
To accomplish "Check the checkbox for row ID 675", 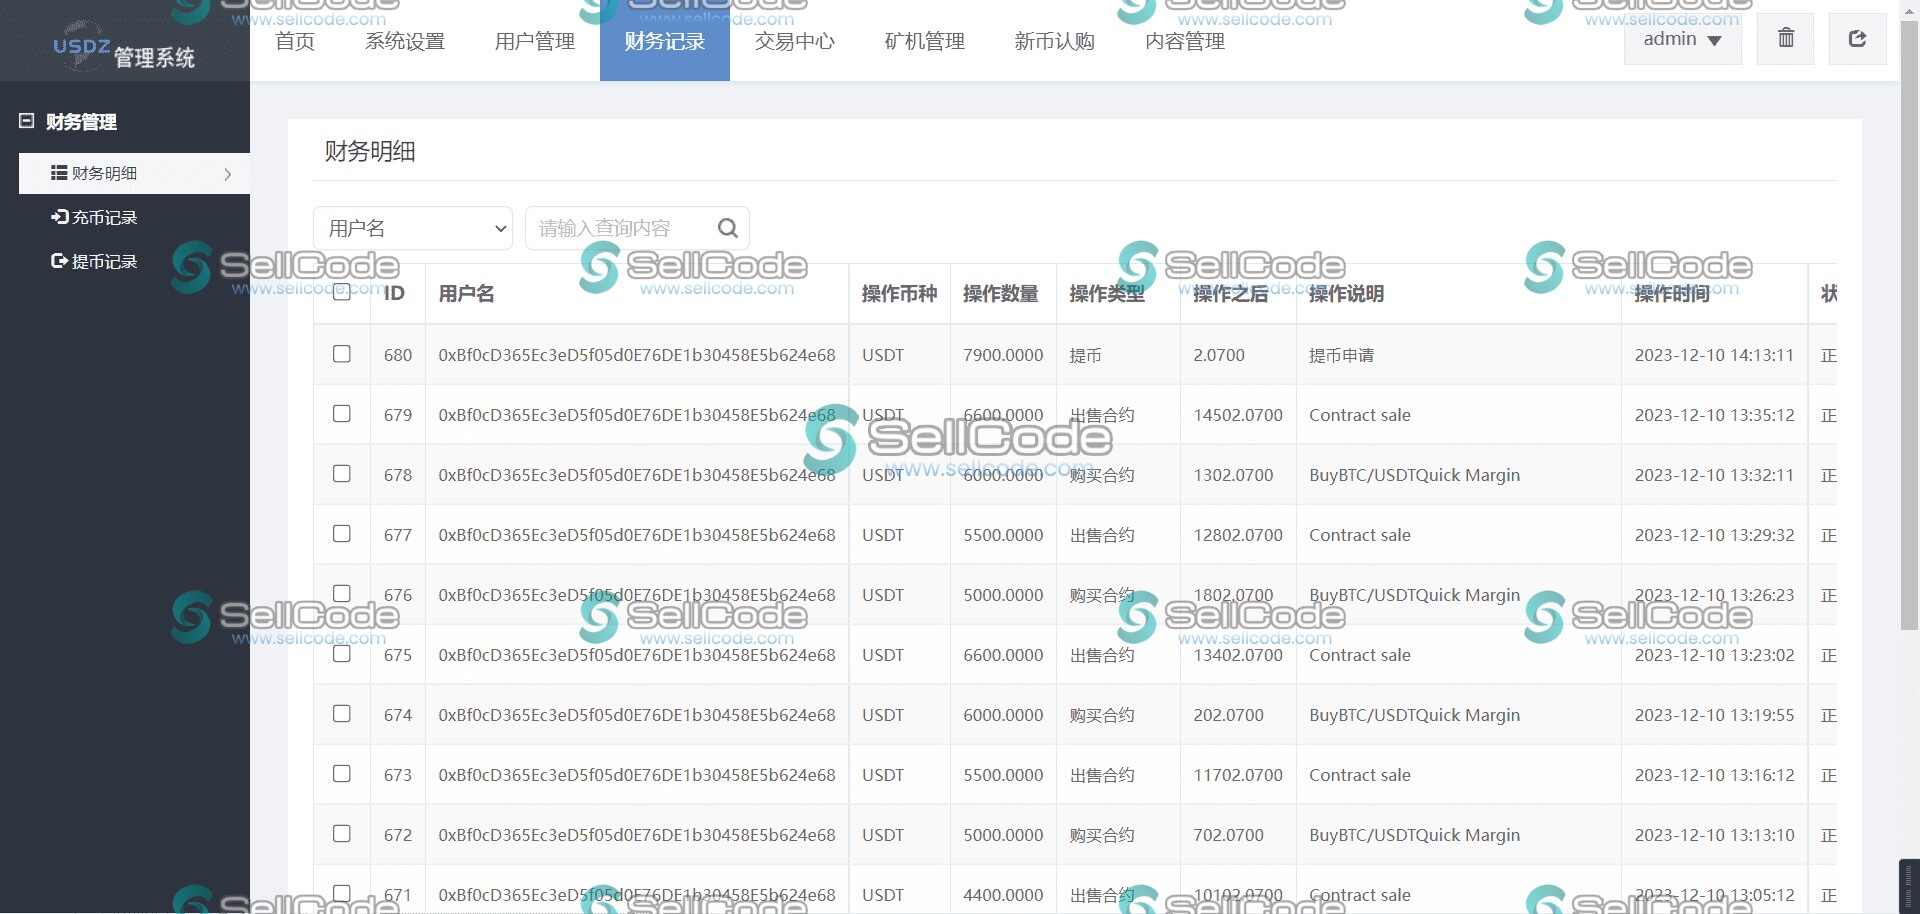I will tap(342, 653).
